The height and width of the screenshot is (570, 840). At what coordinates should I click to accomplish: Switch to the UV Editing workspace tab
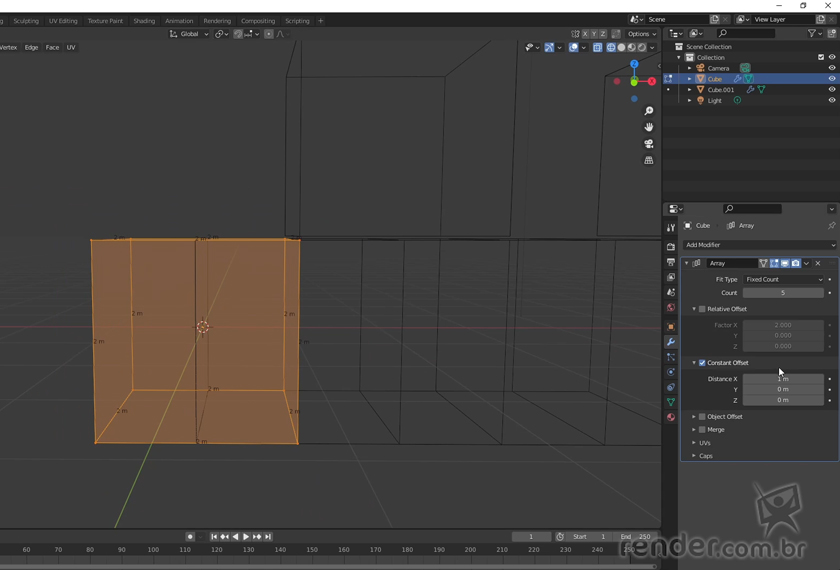63,20
